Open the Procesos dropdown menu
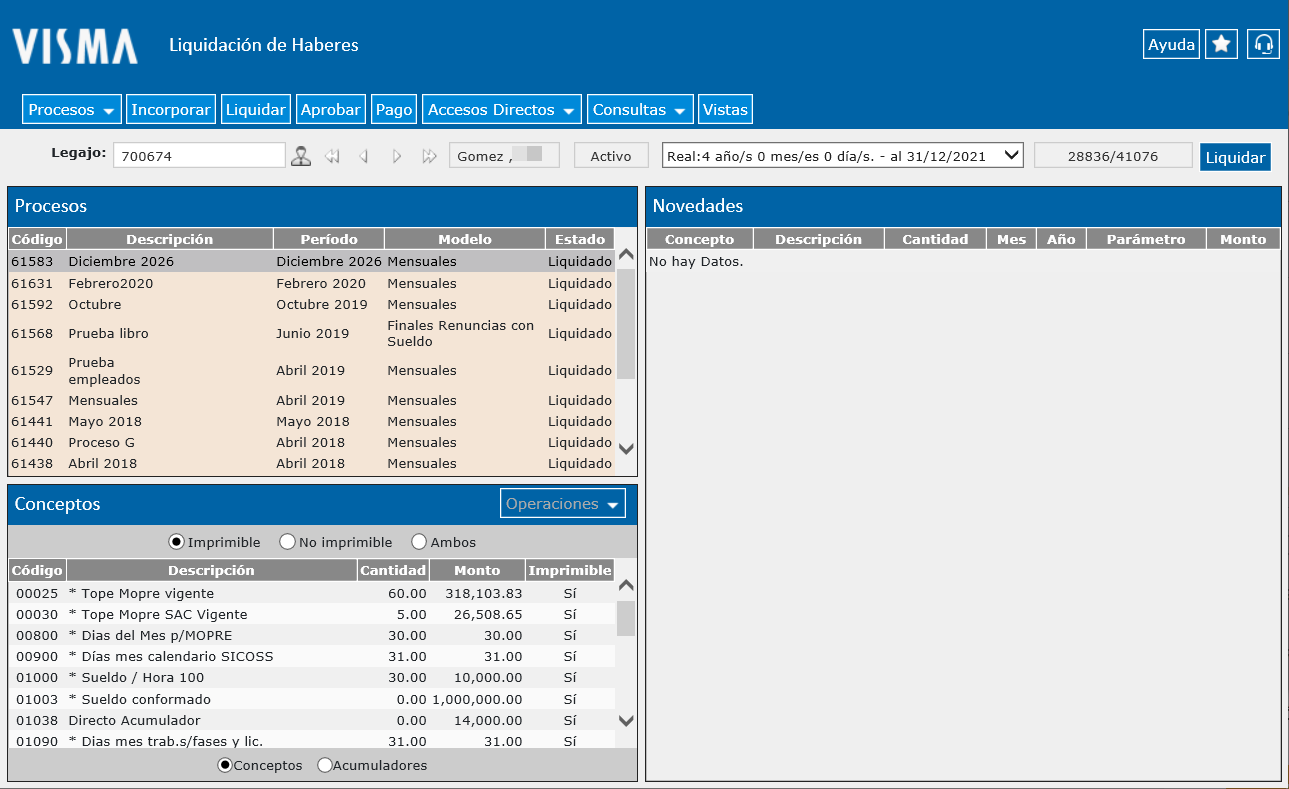 click(x=72, y=110)
